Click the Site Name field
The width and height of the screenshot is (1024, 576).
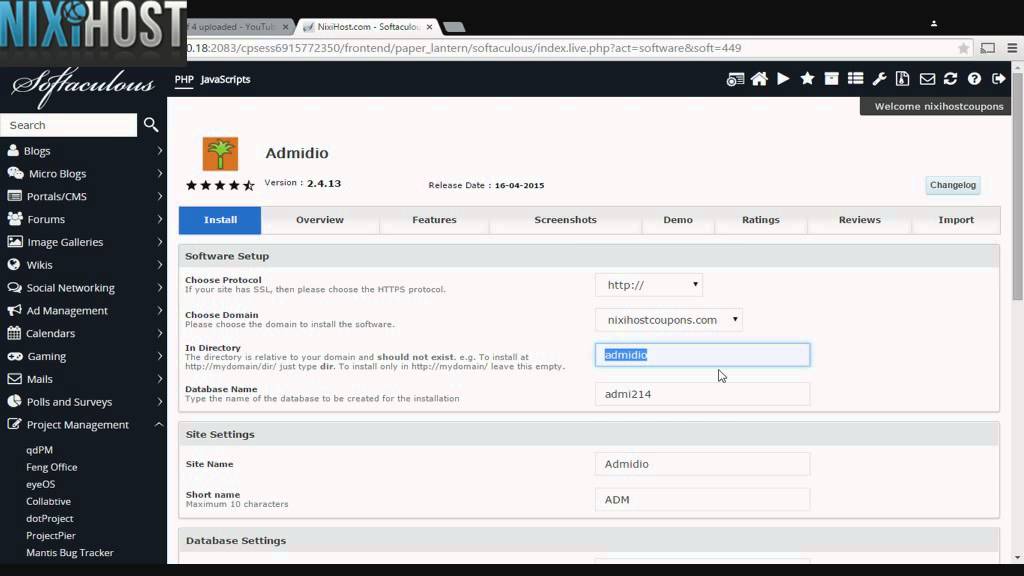(702, 464)
